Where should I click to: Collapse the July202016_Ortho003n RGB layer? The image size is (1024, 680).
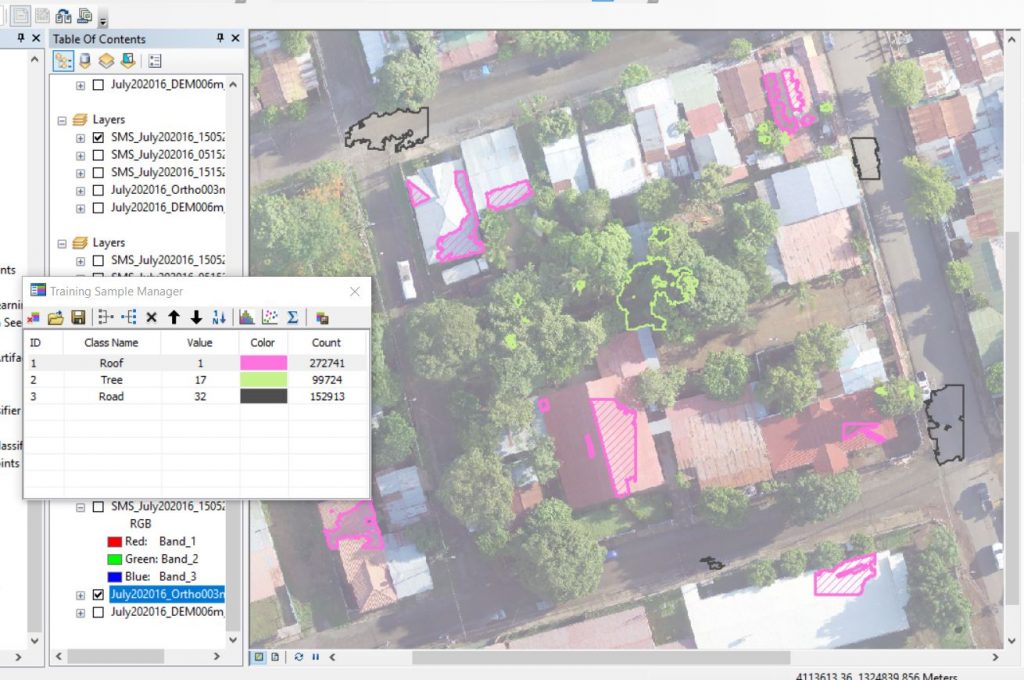click(x=80, y=506)
